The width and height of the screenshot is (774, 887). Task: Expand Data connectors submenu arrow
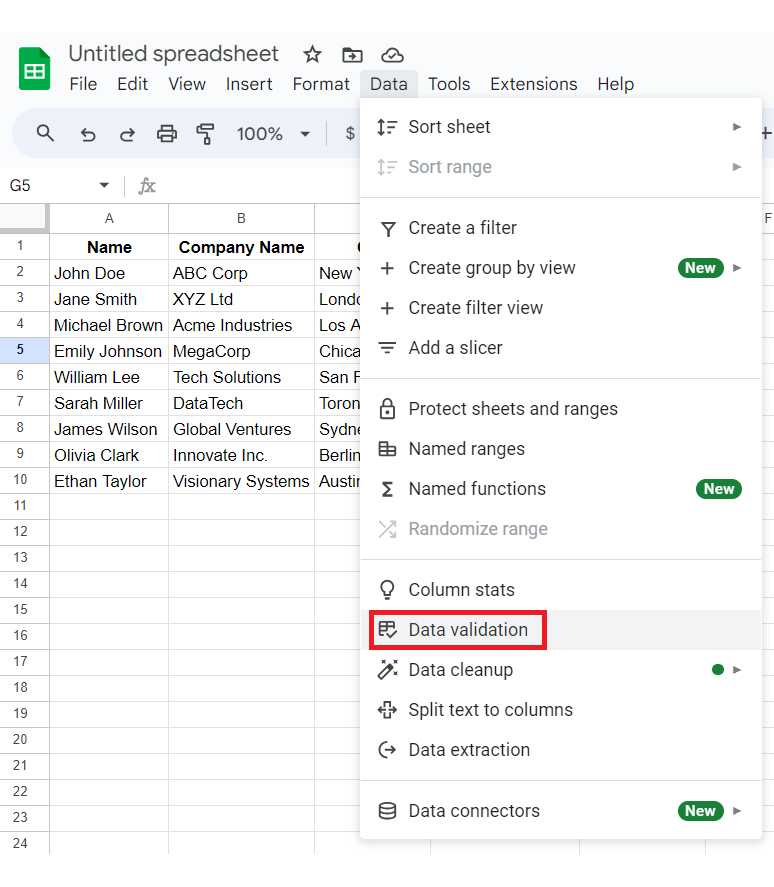(737, 811)
